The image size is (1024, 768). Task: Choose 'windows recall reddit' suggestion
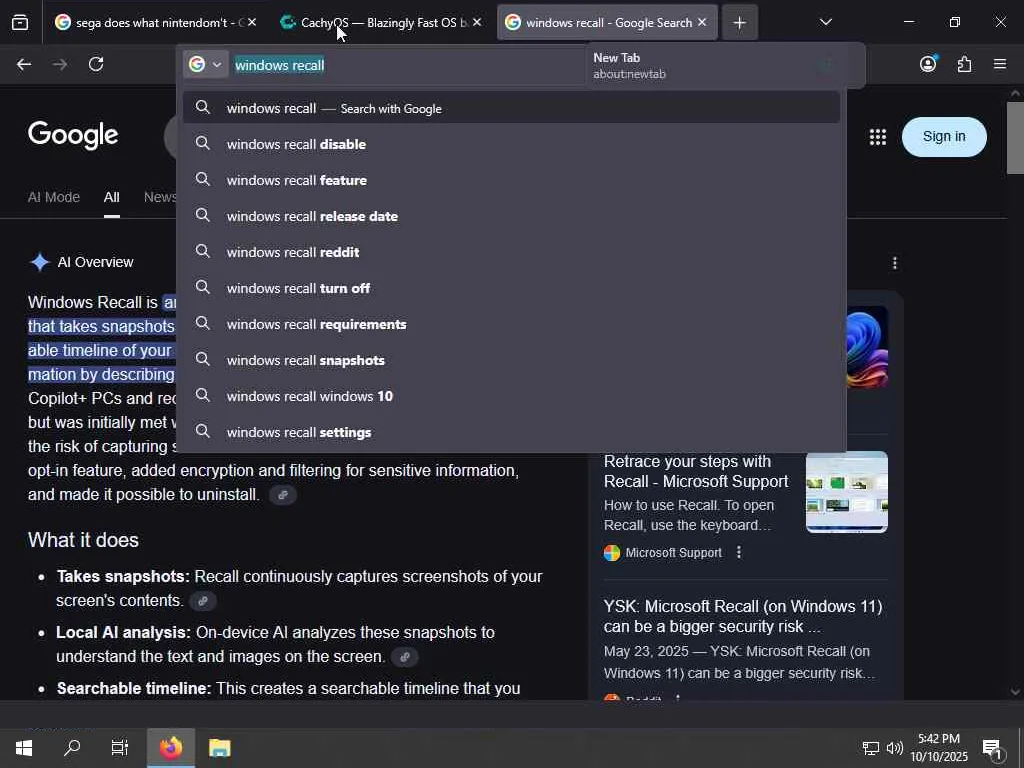click(511, 251)
